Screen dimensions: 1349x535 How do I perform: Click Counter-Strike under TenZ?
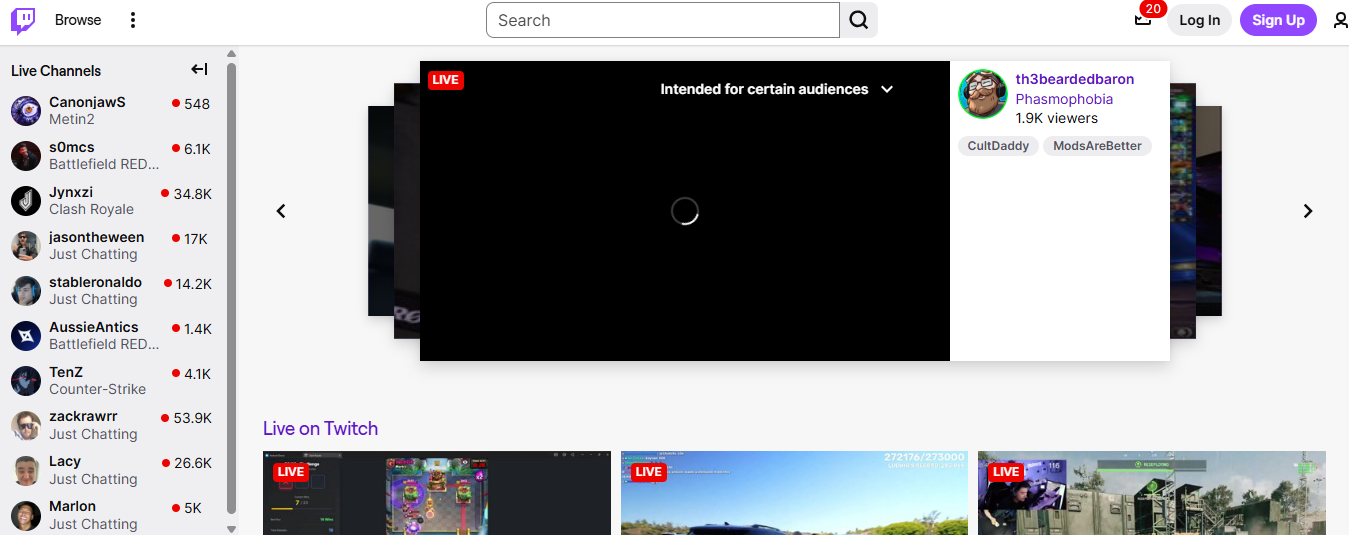pyautogui.click(x=97, y=389)
